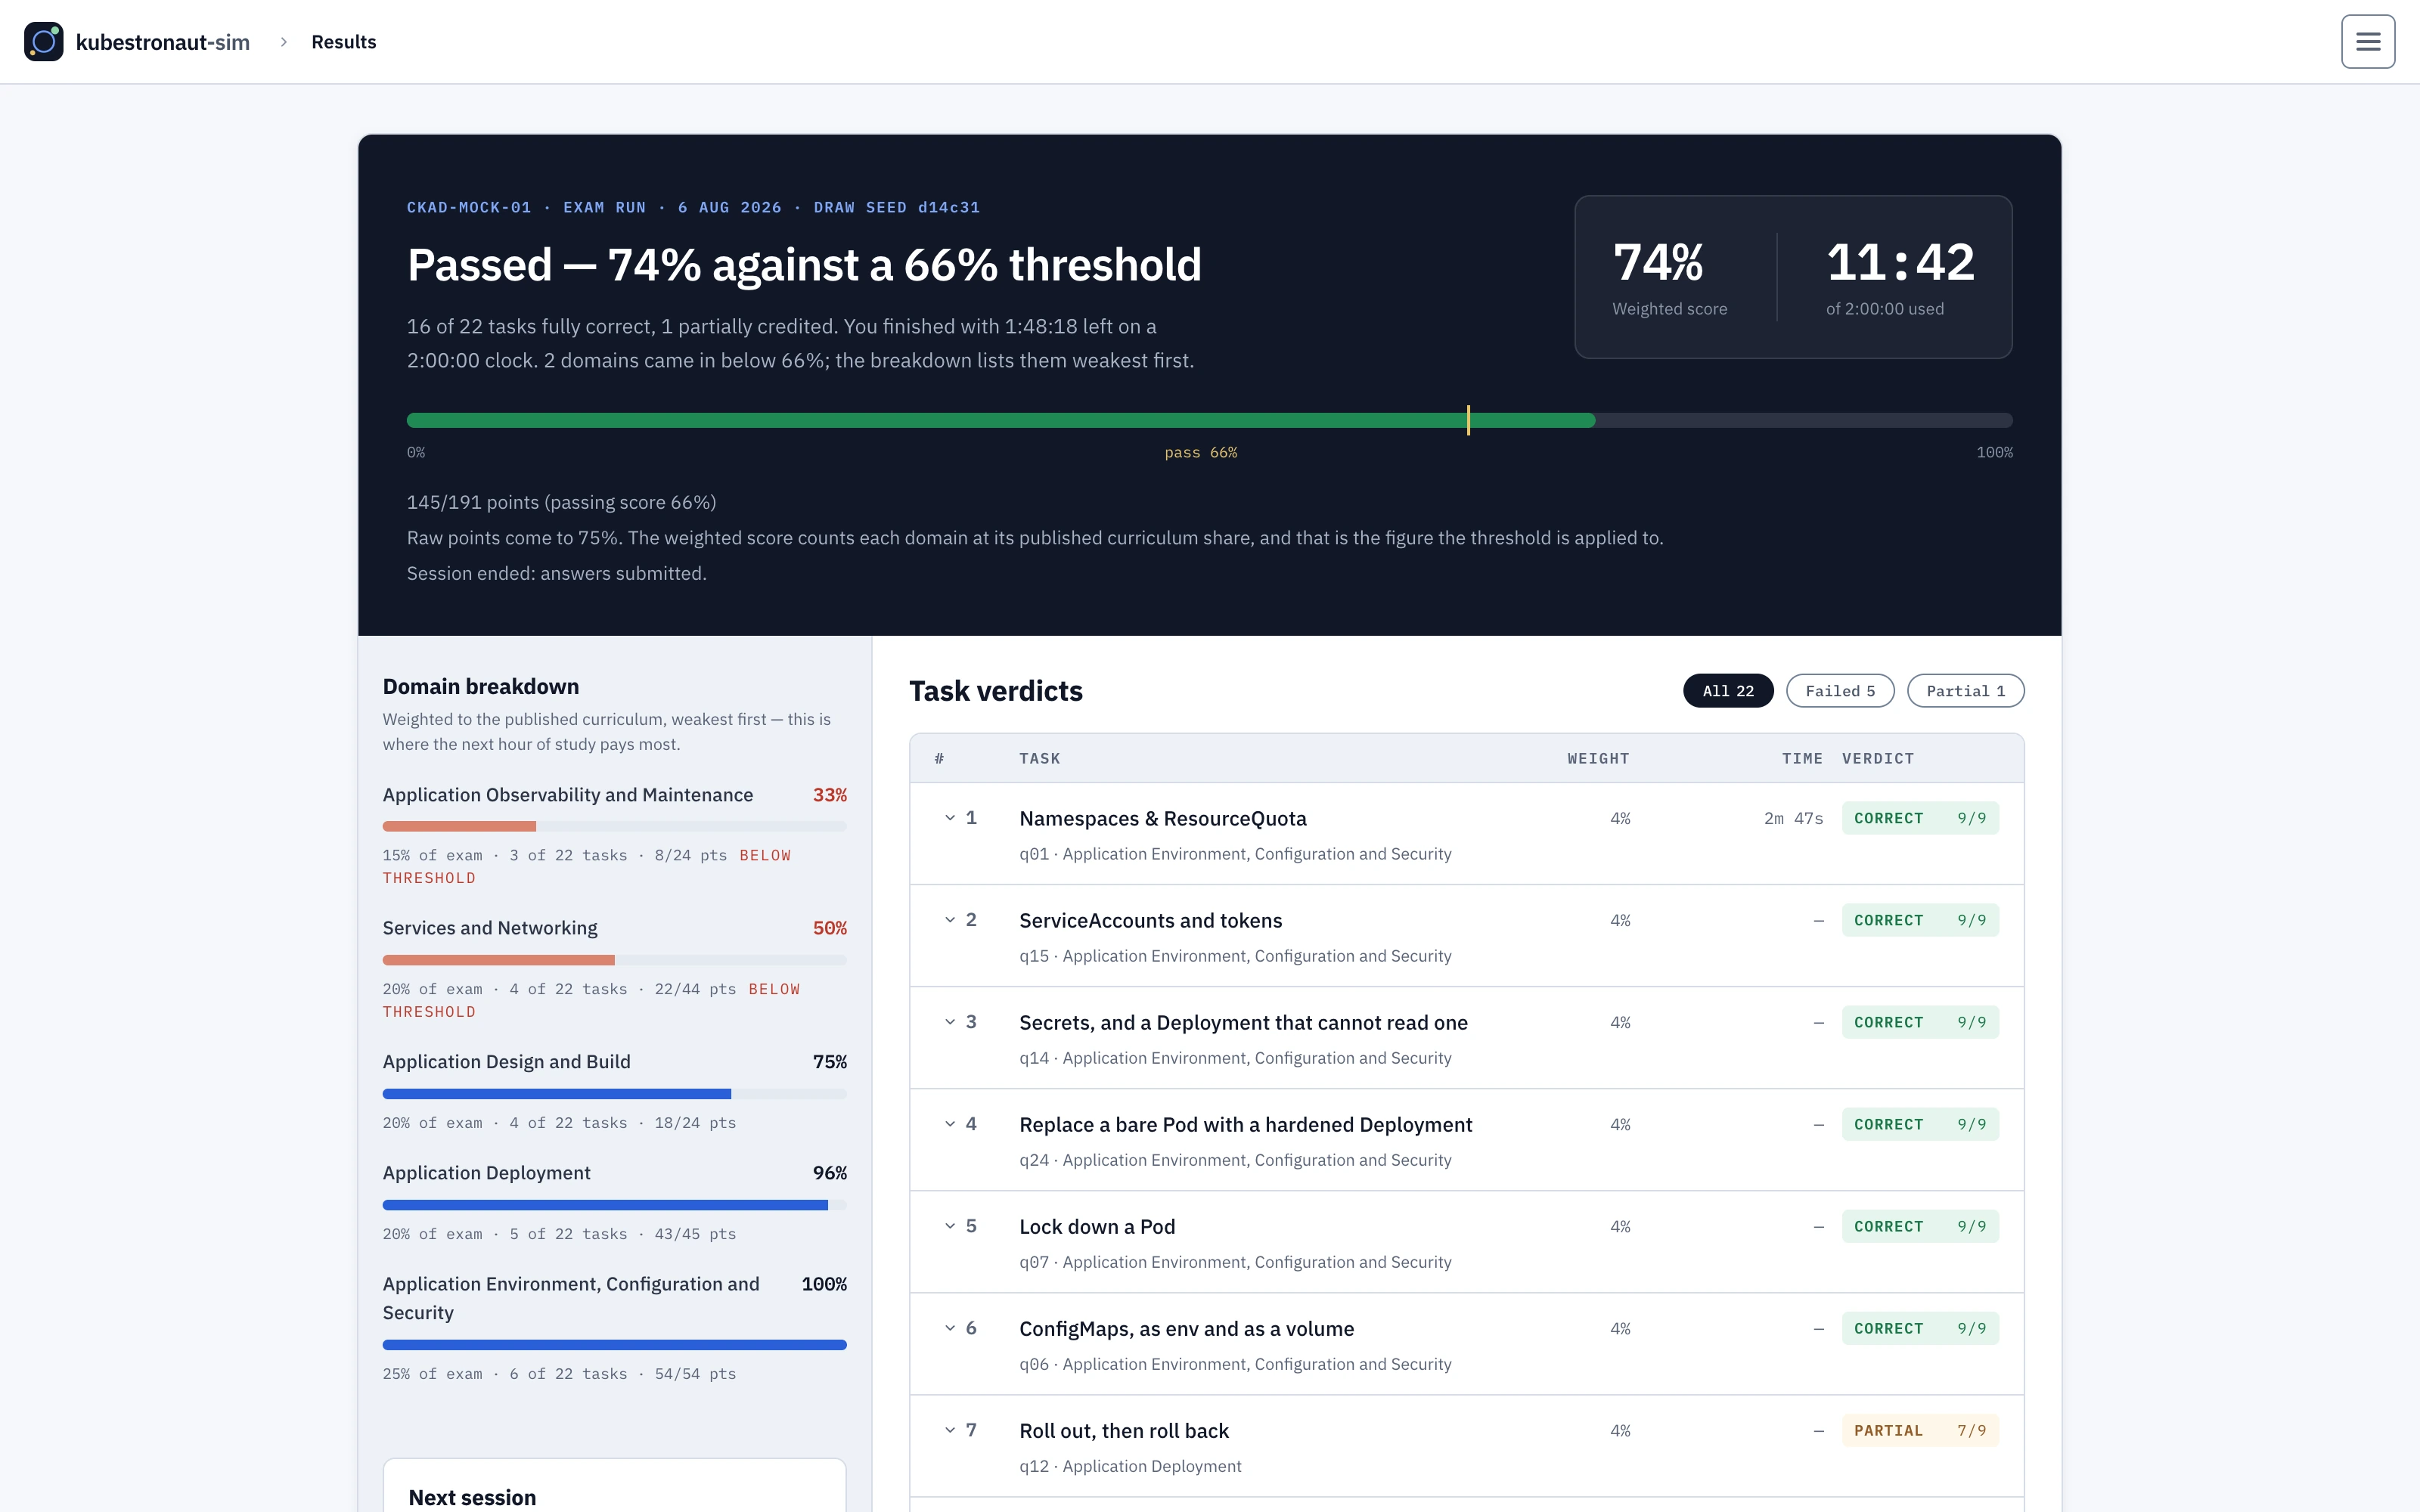2420x1512 pixels.
Task: Click the WEIGHT column header
Action: [x=1598, y=758]
